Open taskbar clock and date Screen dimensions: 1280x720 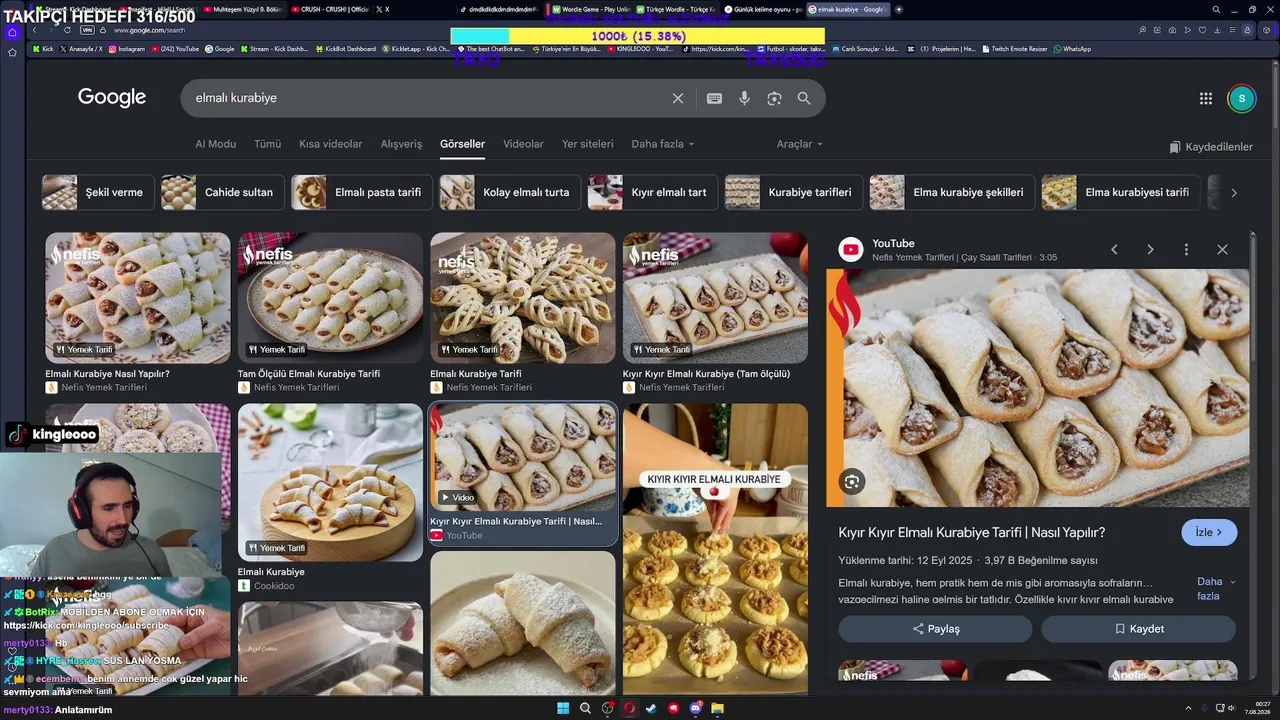[1256, 708]
